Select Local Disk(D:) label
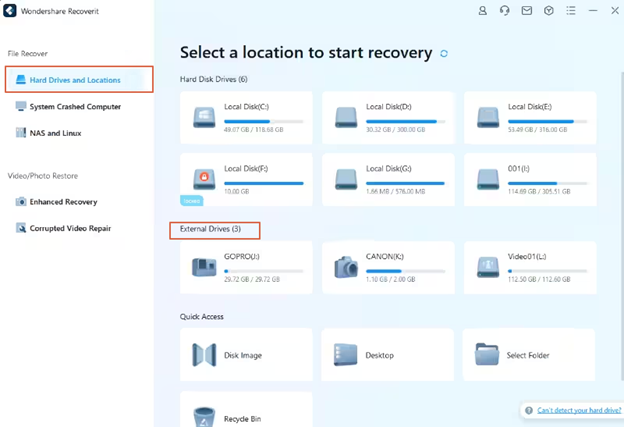624x427 pixels. (389, 107)
